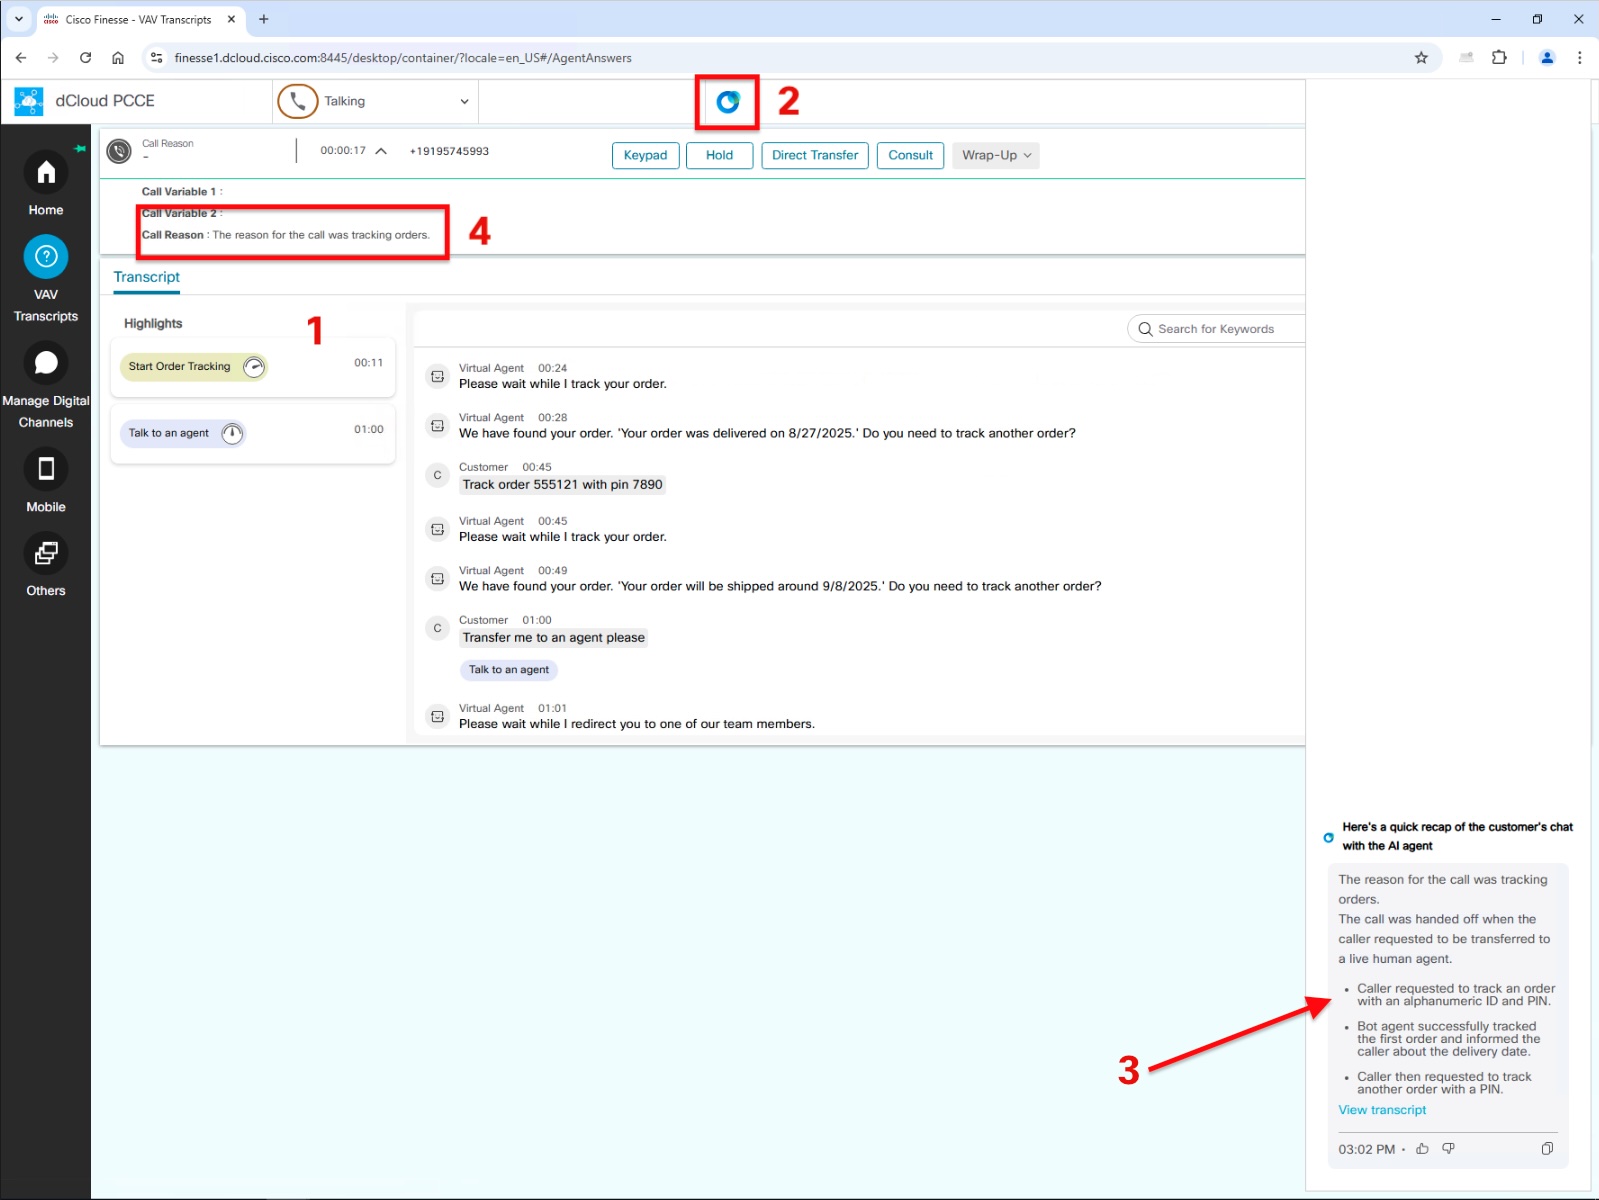
Task: Click the Hold button
Action: 719,155
